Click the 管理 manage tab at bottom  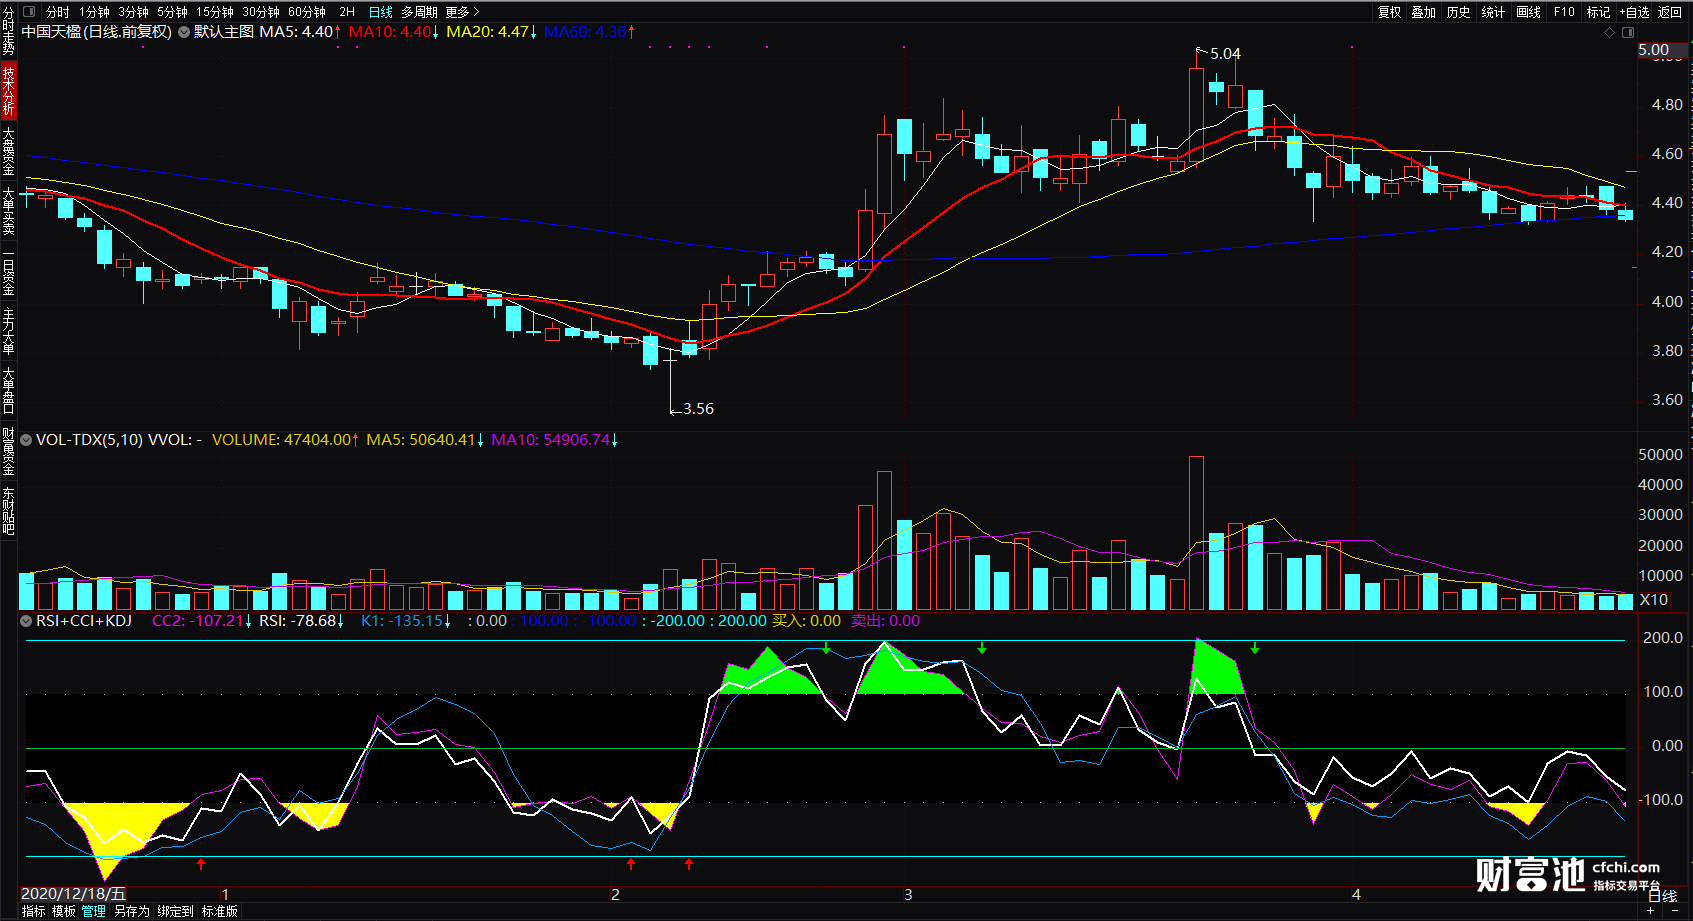[x=93, y=911]
